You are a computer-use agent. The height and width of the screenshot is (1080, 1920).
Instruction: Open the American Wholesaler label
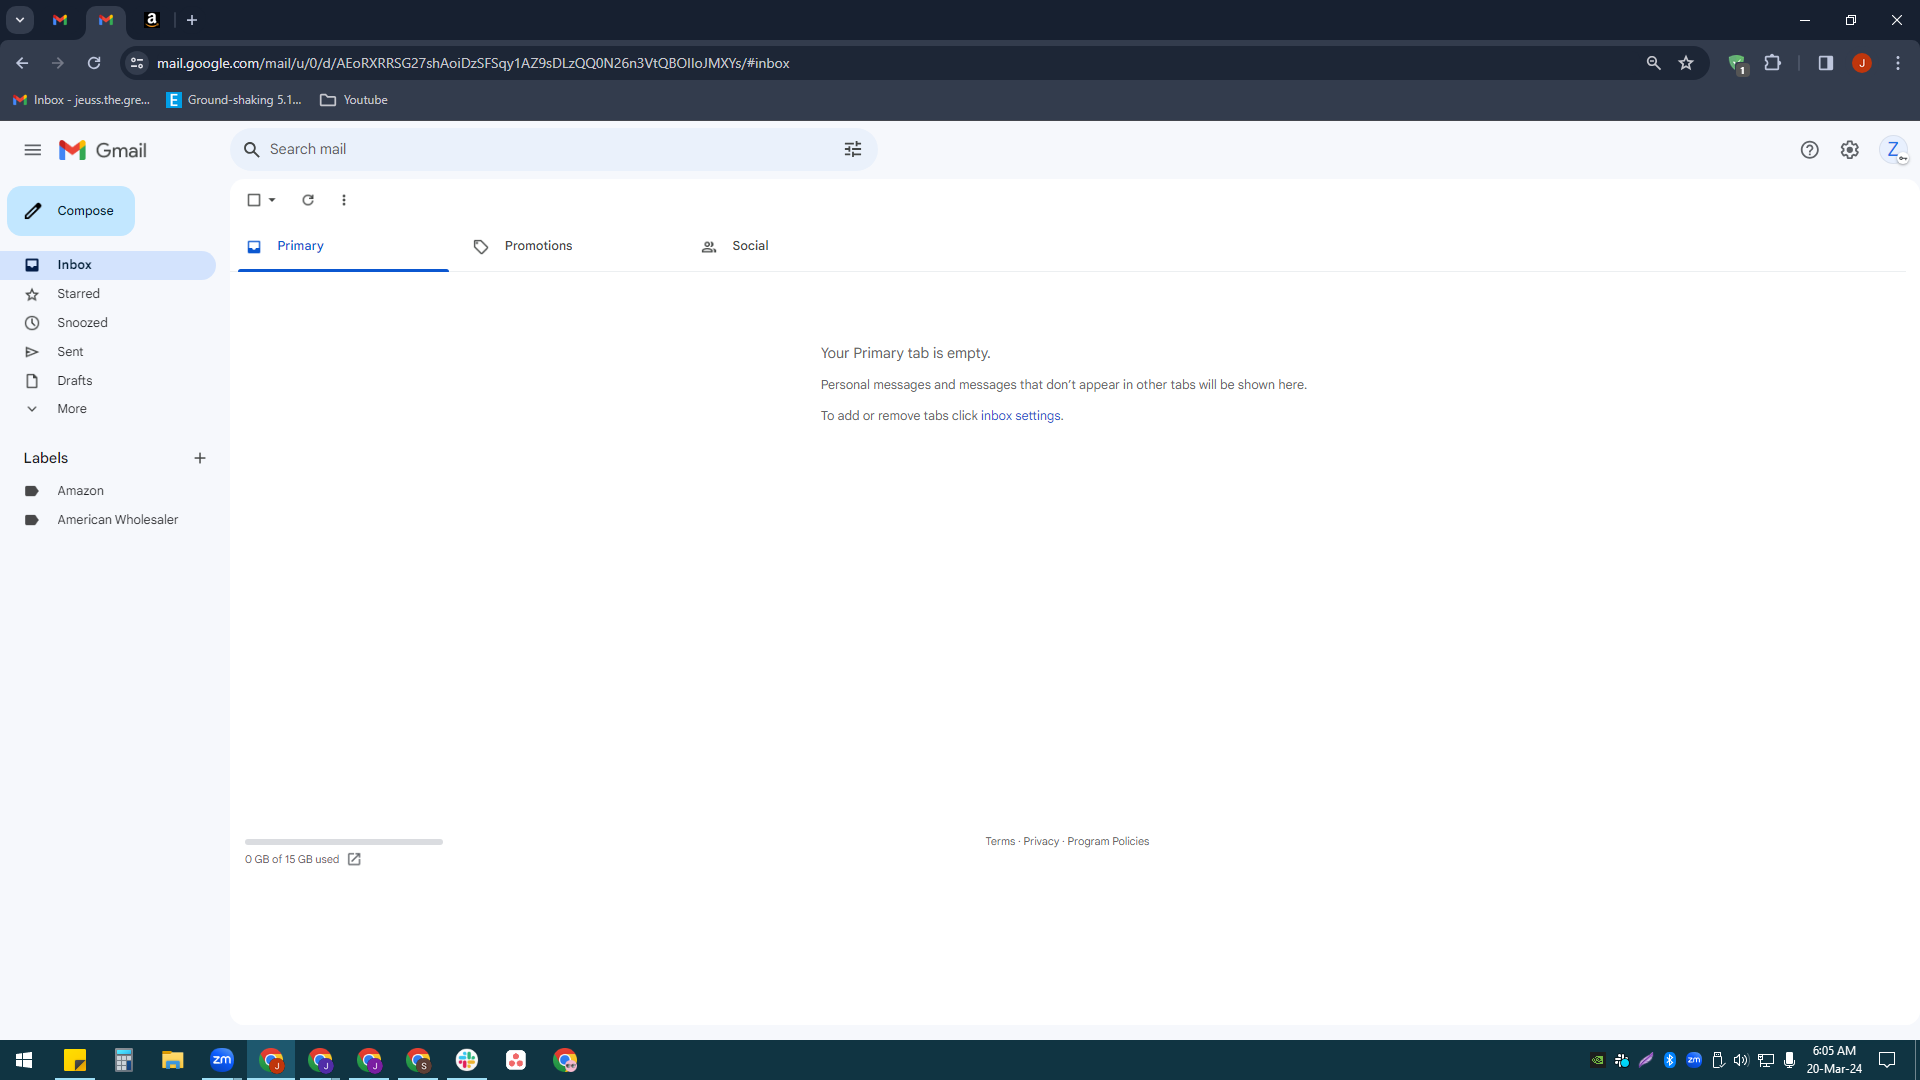[x=108, y=520]
